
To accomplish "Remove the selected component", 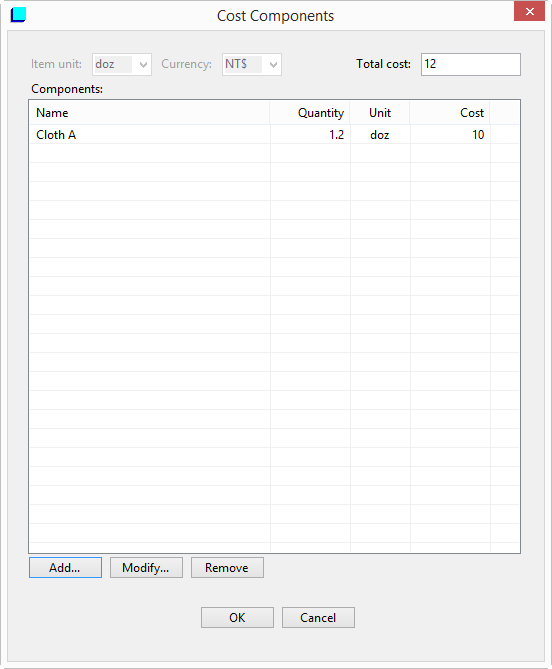I will pos(227,567).
